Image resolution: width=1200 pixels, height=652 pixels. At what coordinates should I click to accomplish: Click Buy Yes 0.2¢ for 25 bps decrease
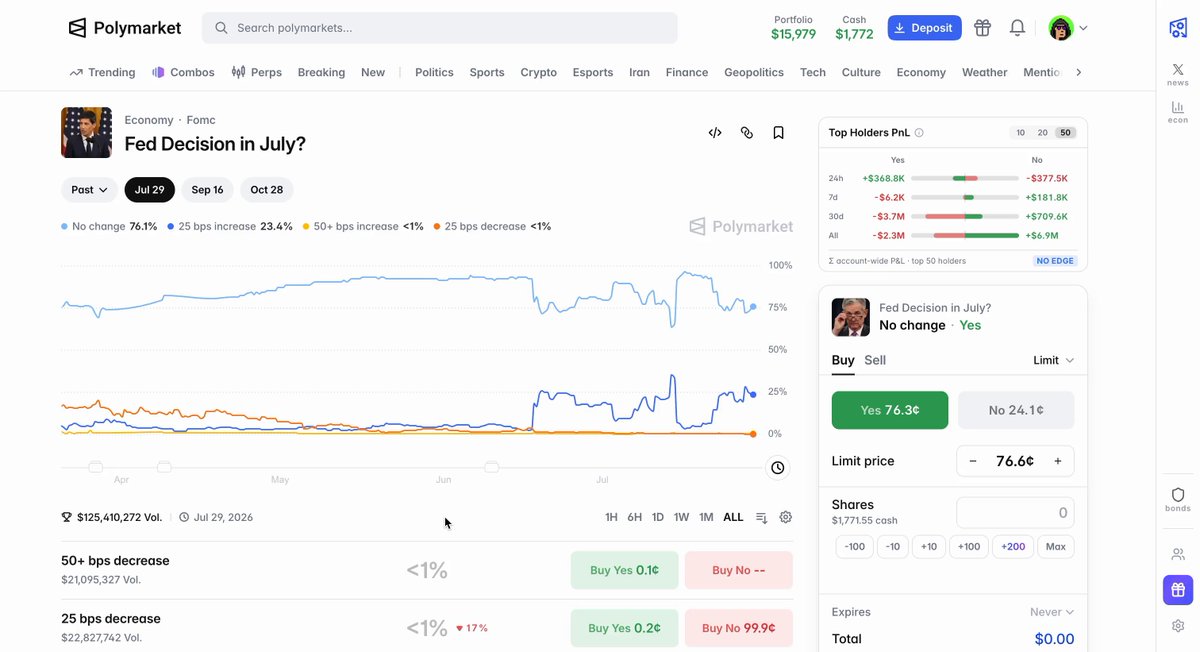tap(624, 628)
